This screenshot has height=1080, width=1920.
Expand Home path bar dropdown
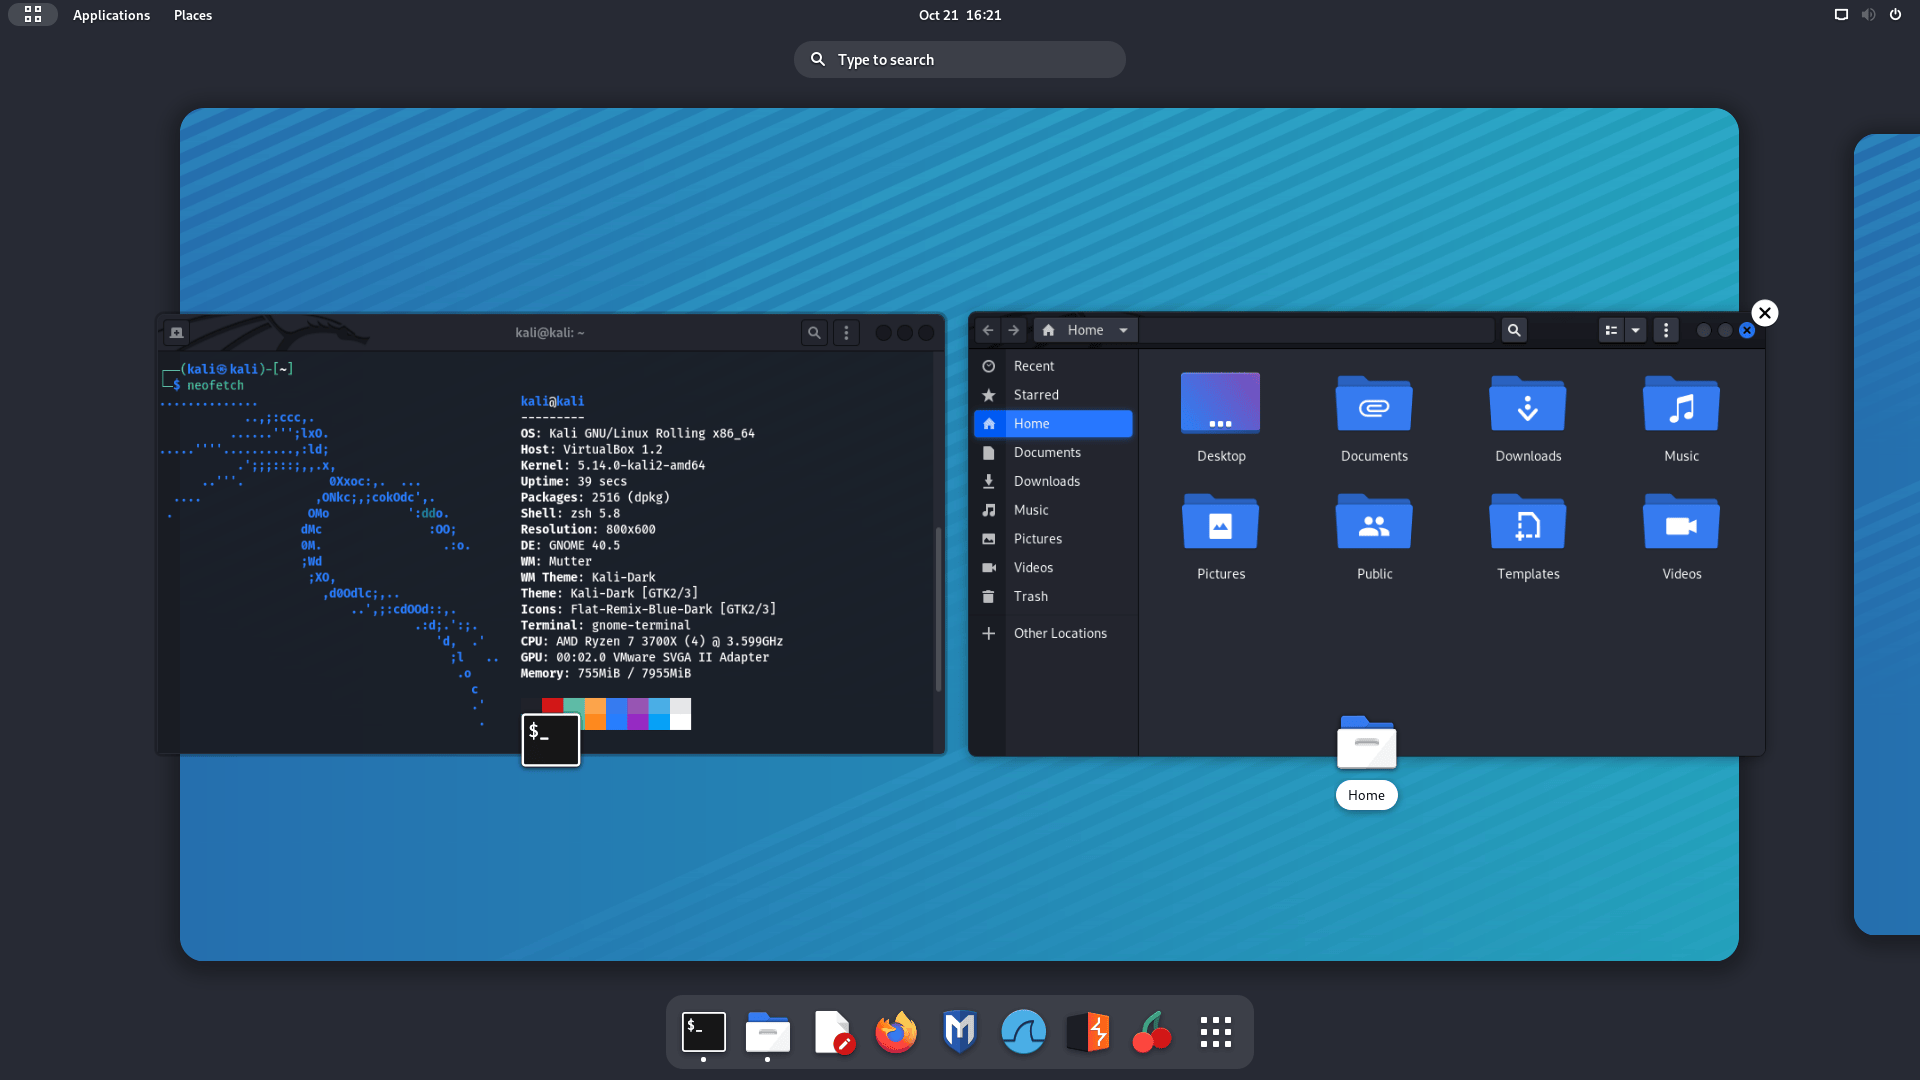point(1123,330)
